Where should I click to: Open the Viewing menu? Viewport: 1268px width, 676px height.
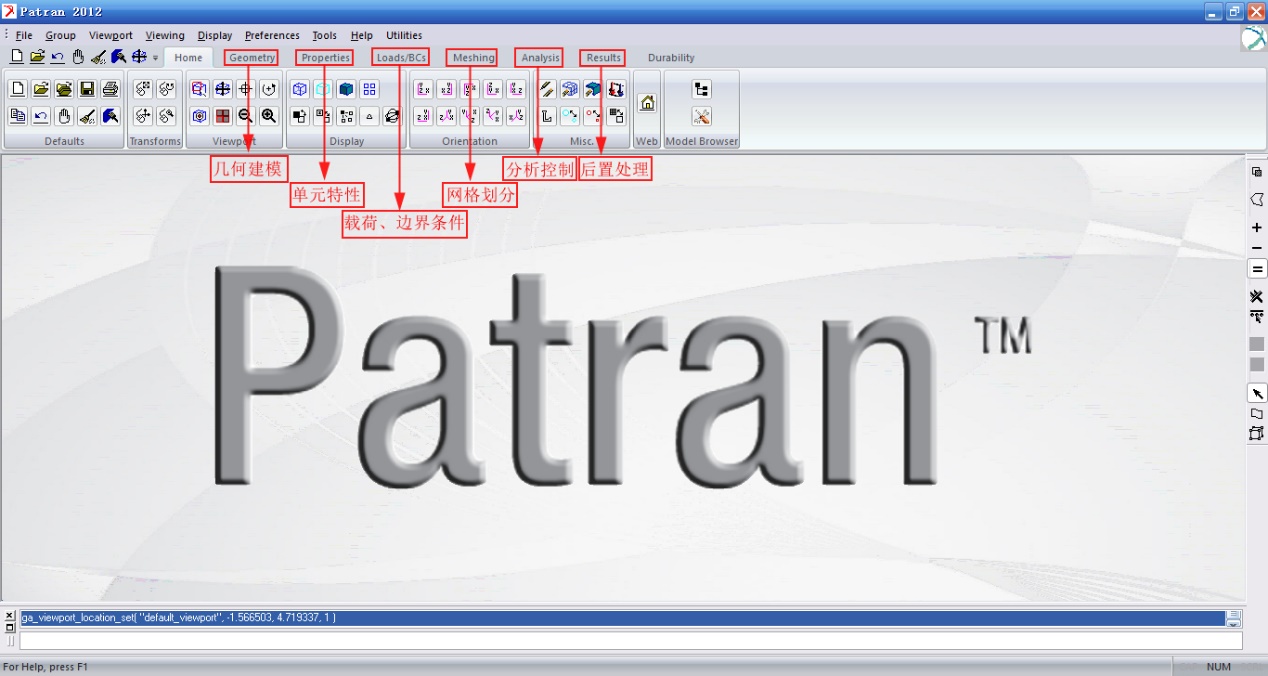(165, 35)
